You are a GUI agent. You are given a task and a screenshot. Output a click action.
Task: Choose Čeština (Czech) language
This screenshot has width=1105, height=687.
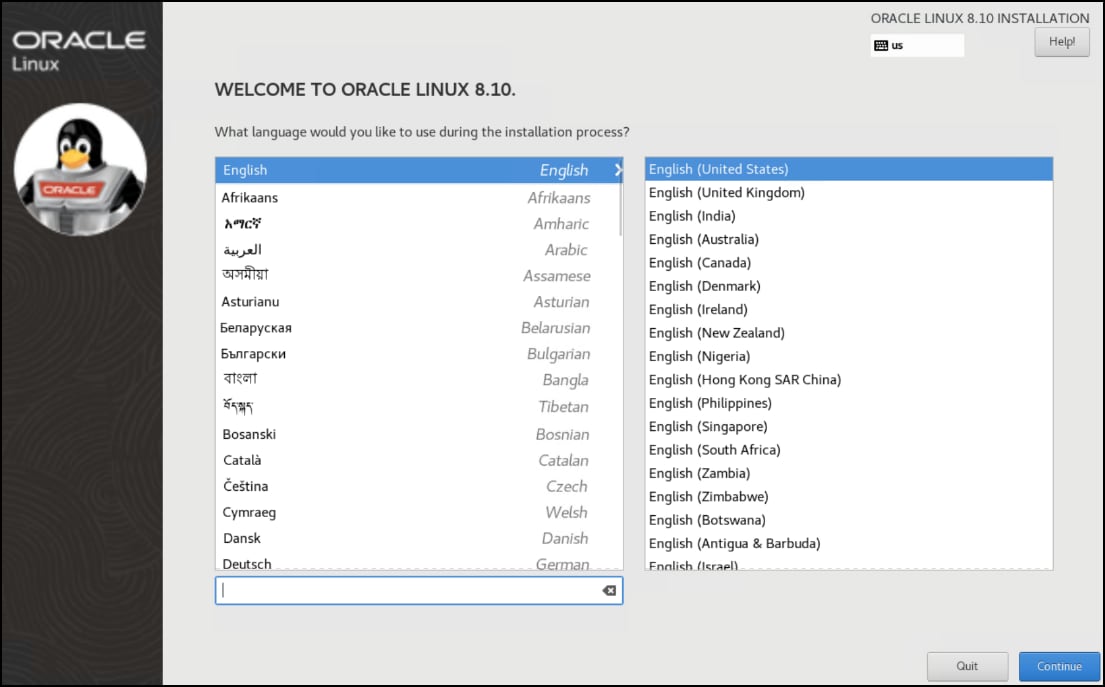pos(419,486)
